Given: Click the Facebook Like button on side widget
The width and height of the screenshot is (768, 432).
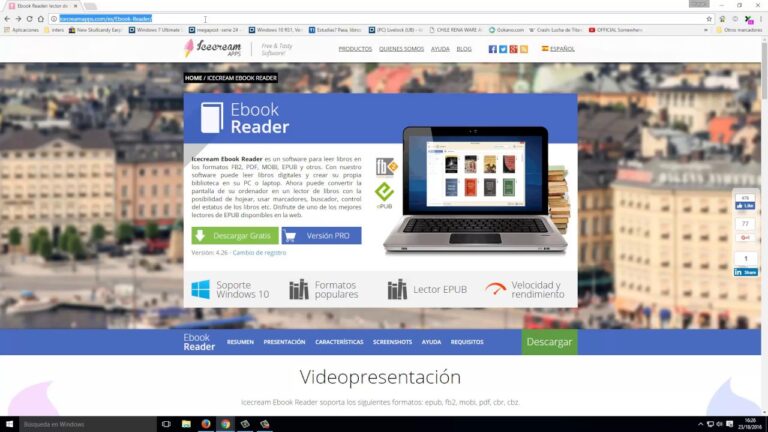Looking at the screenshot, I should click(745, 206).
